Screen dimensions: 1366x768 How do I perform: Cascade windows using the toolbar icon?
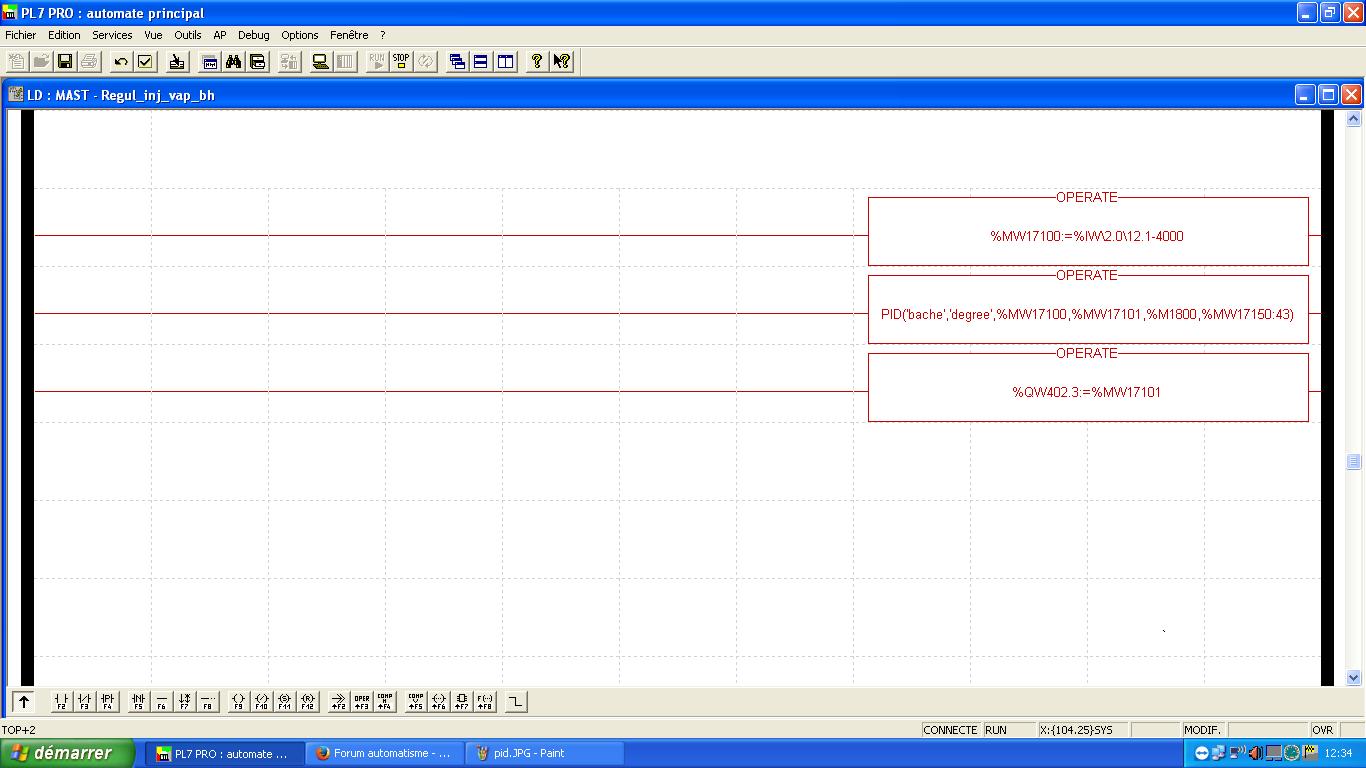pos(457,62)
